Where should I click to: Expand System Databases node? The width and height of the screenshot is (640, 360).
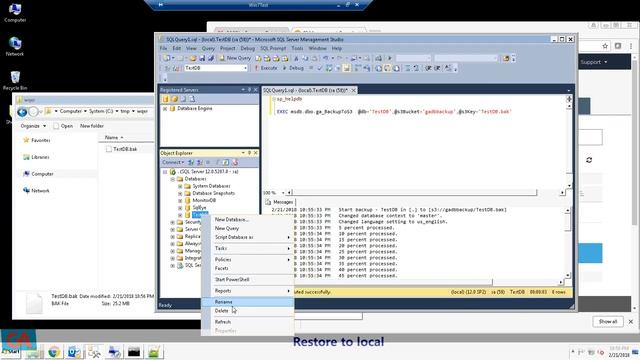click(180, 186)
